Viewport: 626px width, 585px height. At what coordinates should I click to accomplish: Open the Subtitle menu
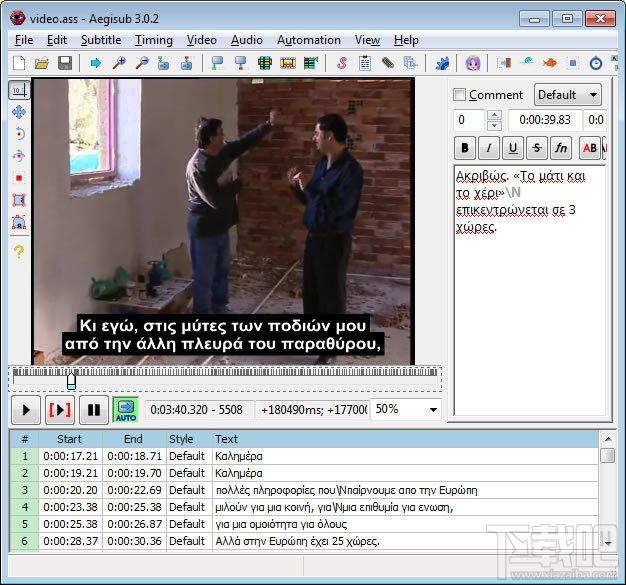coord(101,40)
